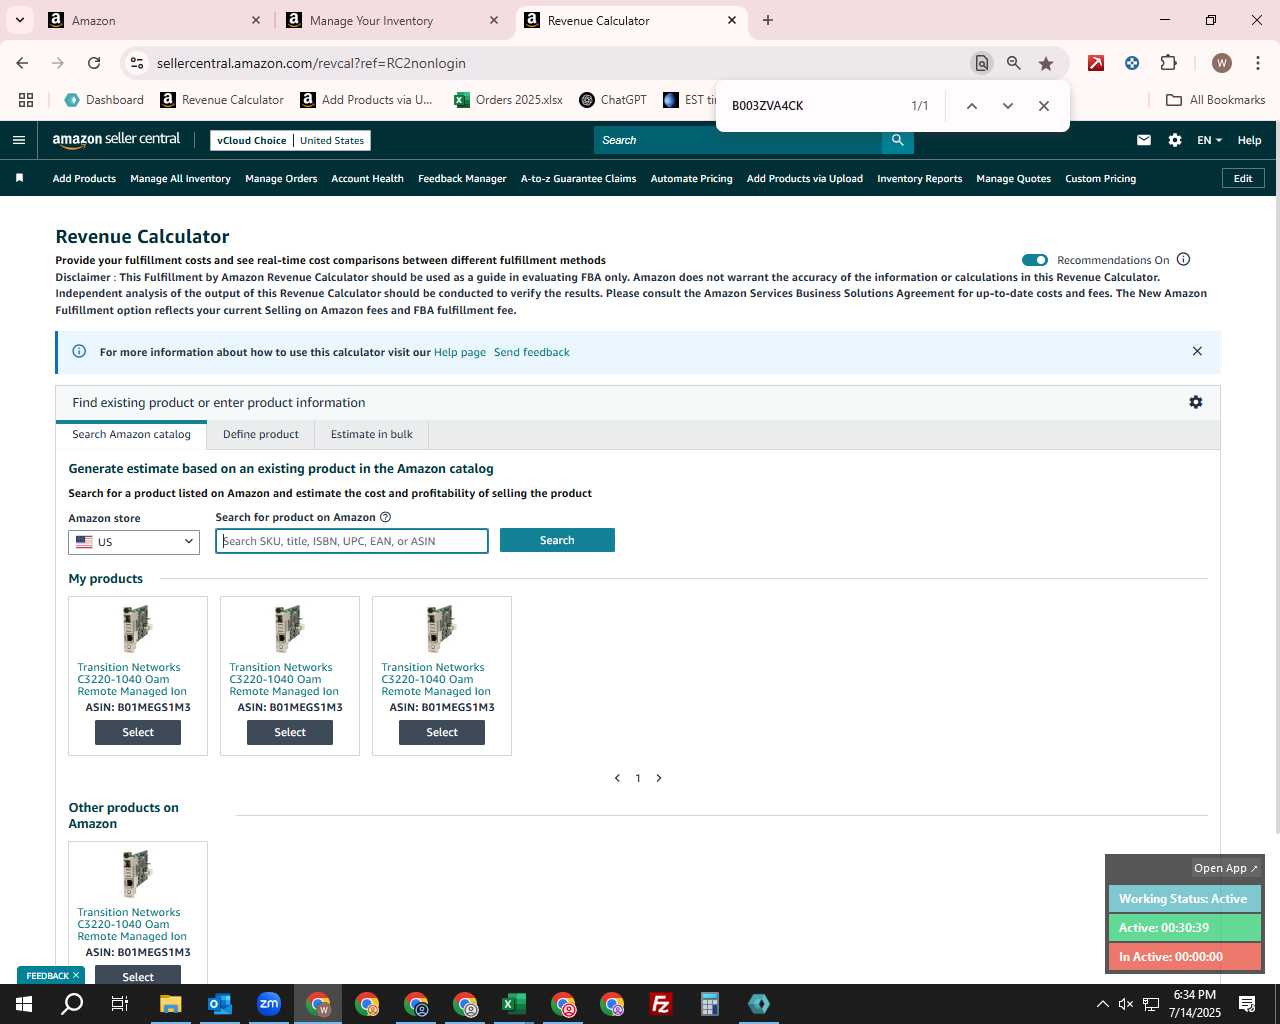Select the Search Amazon catalog tab

point(131,434)
